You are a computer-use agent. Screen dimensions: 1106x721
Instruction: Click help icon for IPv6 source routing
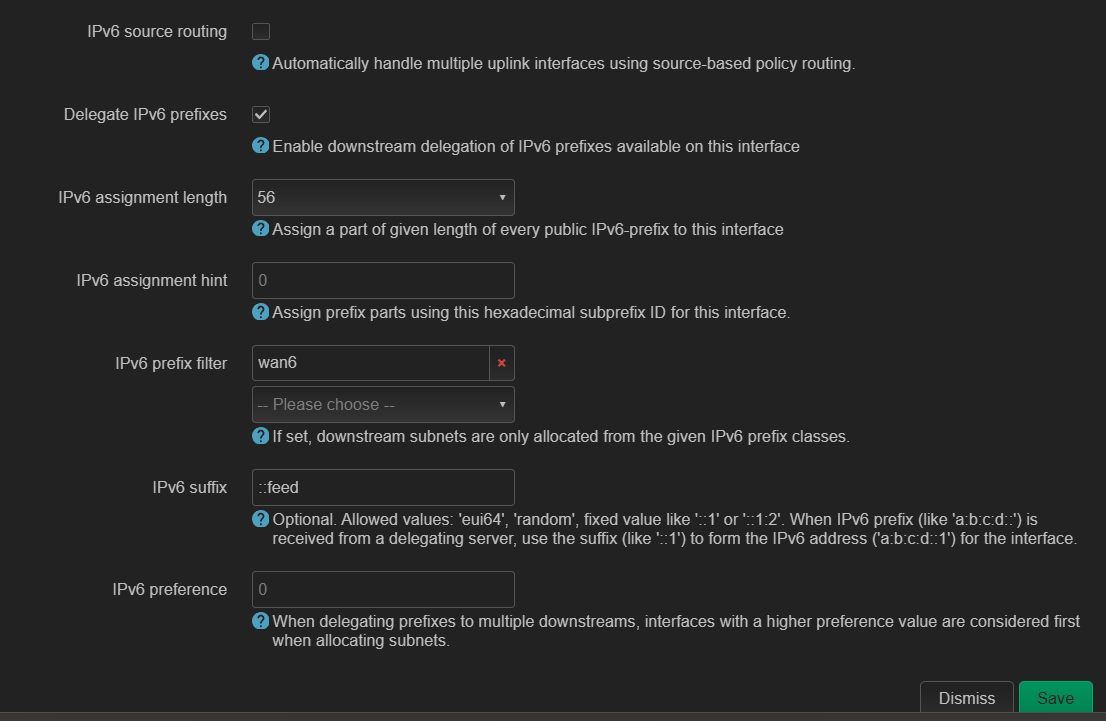click(x=261, y=63)
